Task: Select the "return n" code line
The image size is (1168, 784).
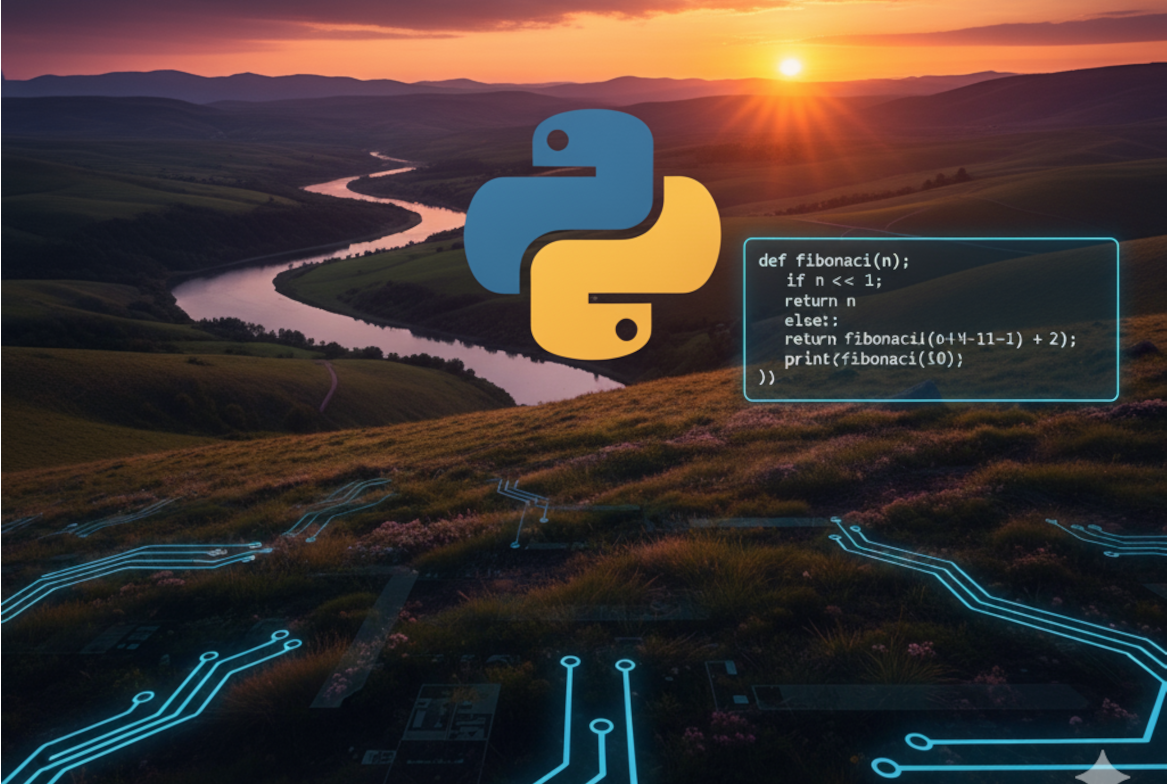Action: pyautogui.click(x=819, y=301)
